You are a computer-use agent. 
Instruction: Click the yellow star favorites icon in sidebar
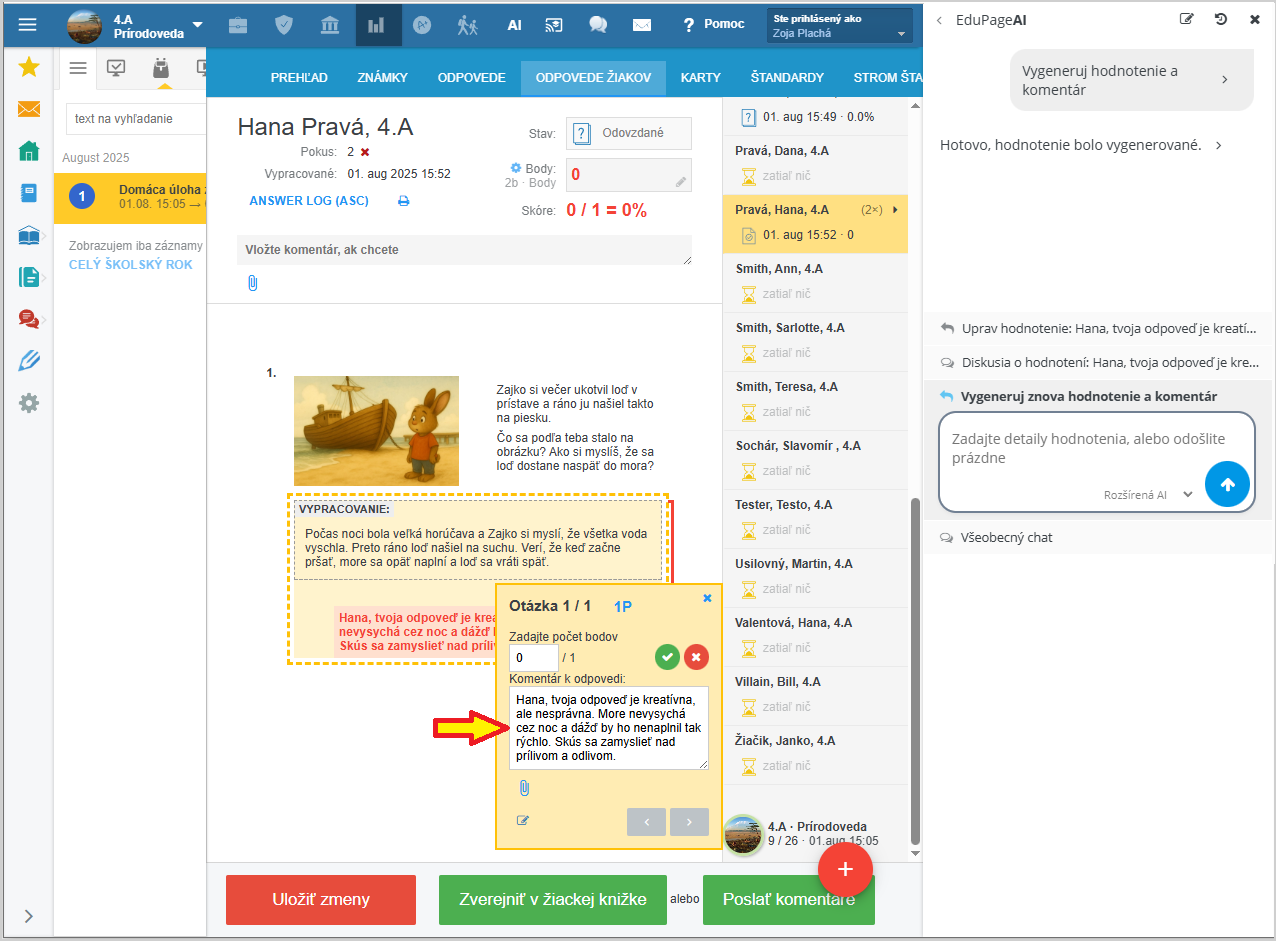(29, 67)
